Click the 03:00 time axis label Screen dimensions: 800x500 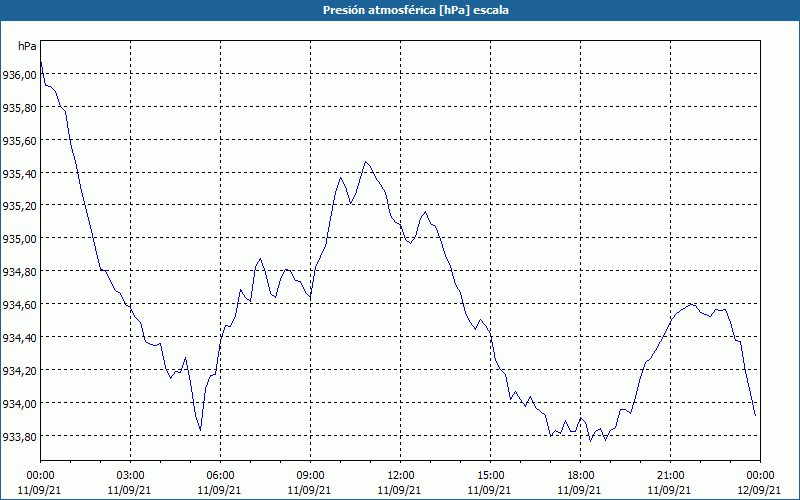(x=131, y=476)
